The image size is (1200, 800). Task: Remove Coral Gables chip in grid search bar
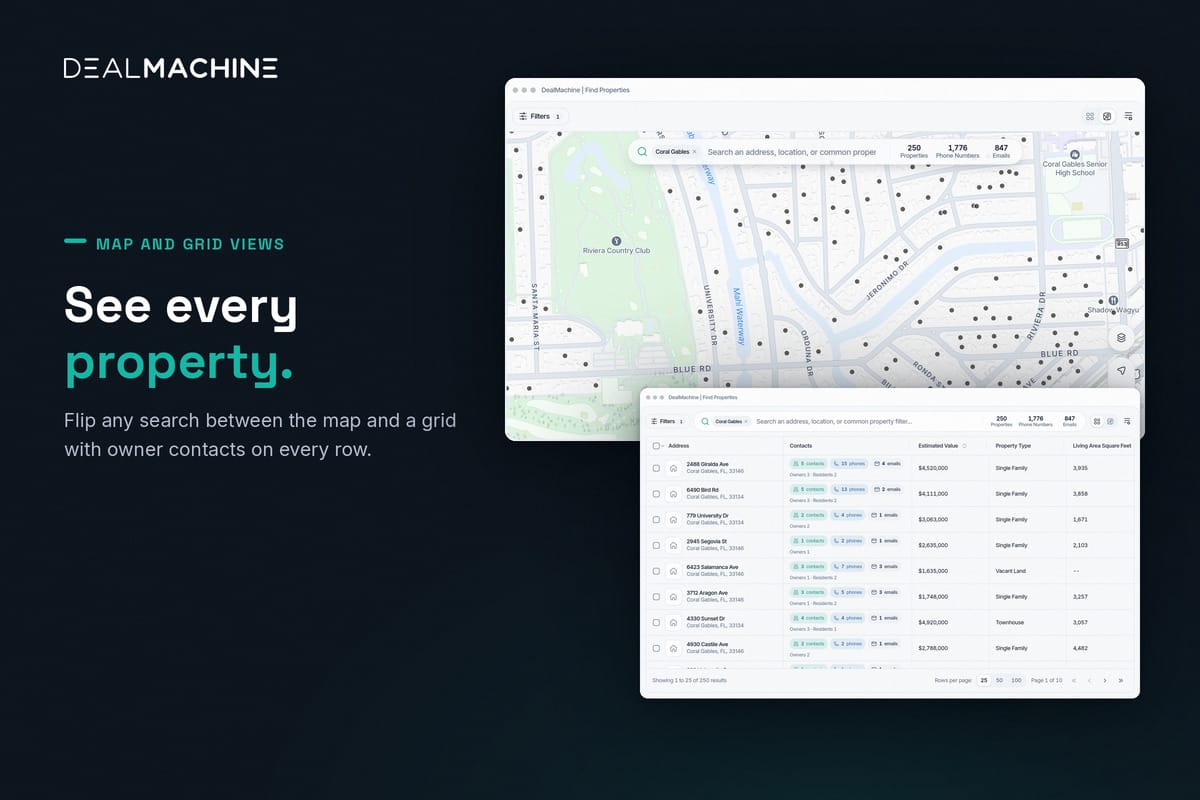tap(746, 422)
